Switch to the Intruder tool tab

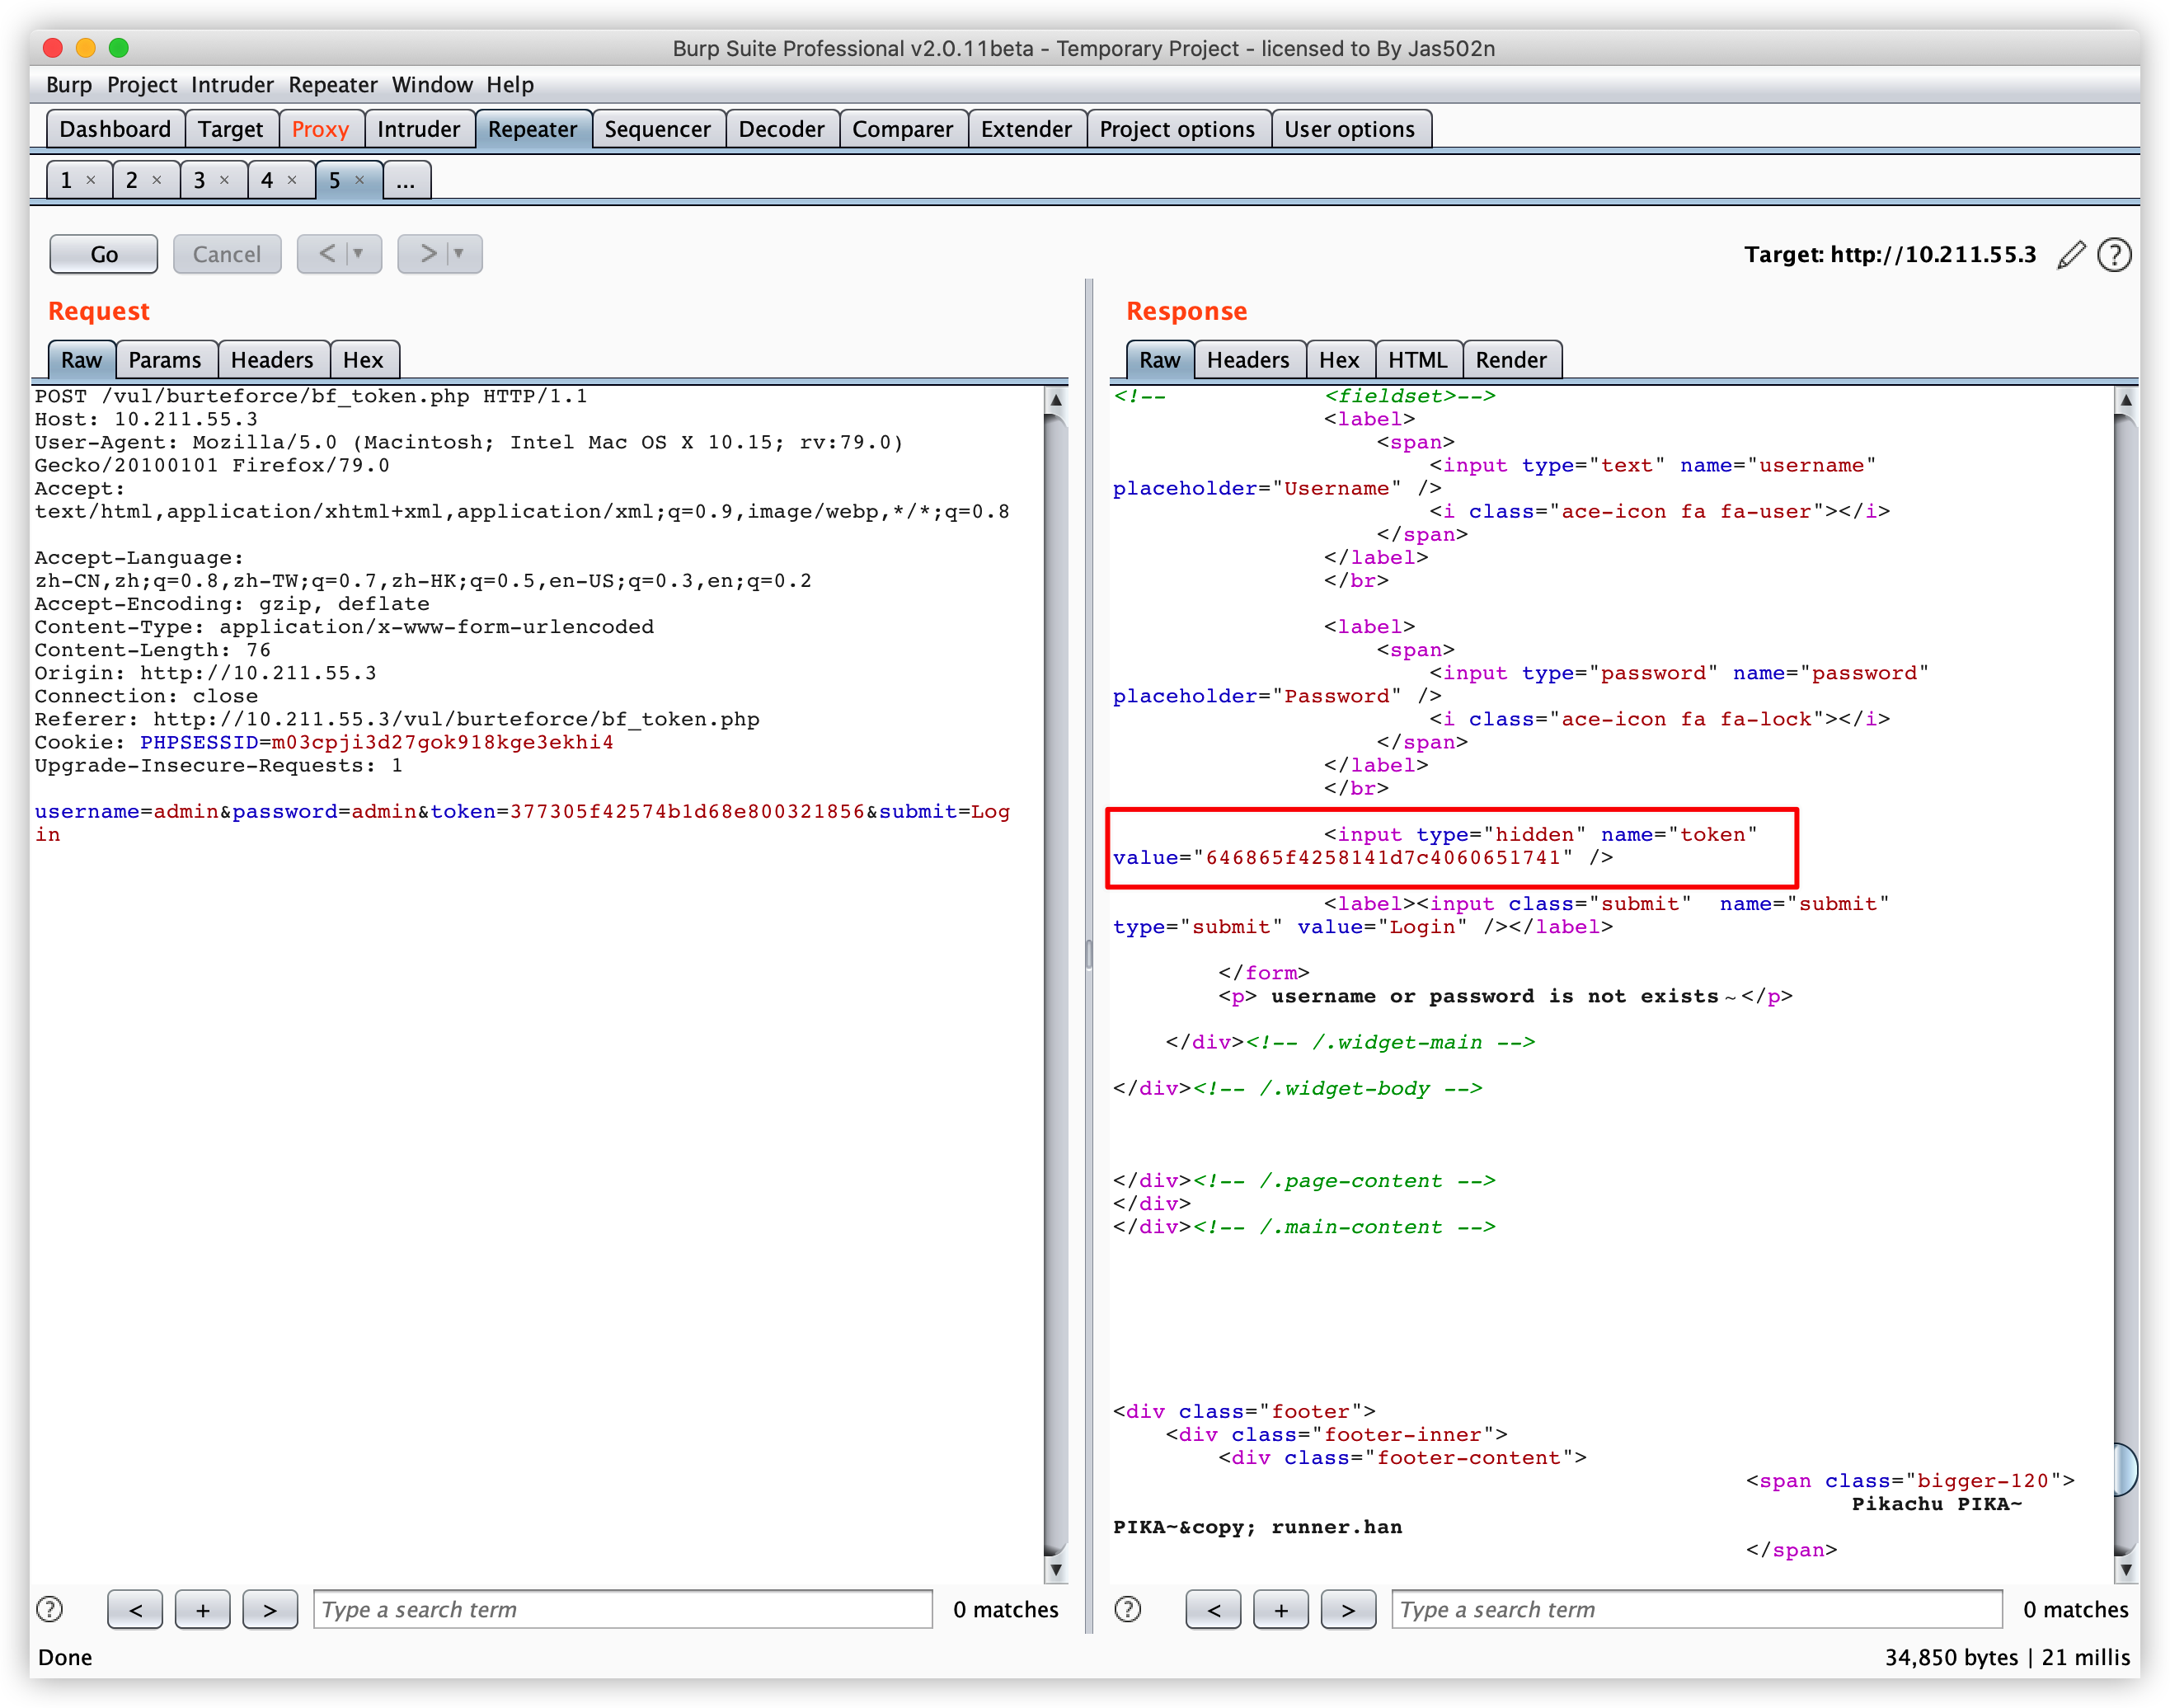tap(418, 129)
